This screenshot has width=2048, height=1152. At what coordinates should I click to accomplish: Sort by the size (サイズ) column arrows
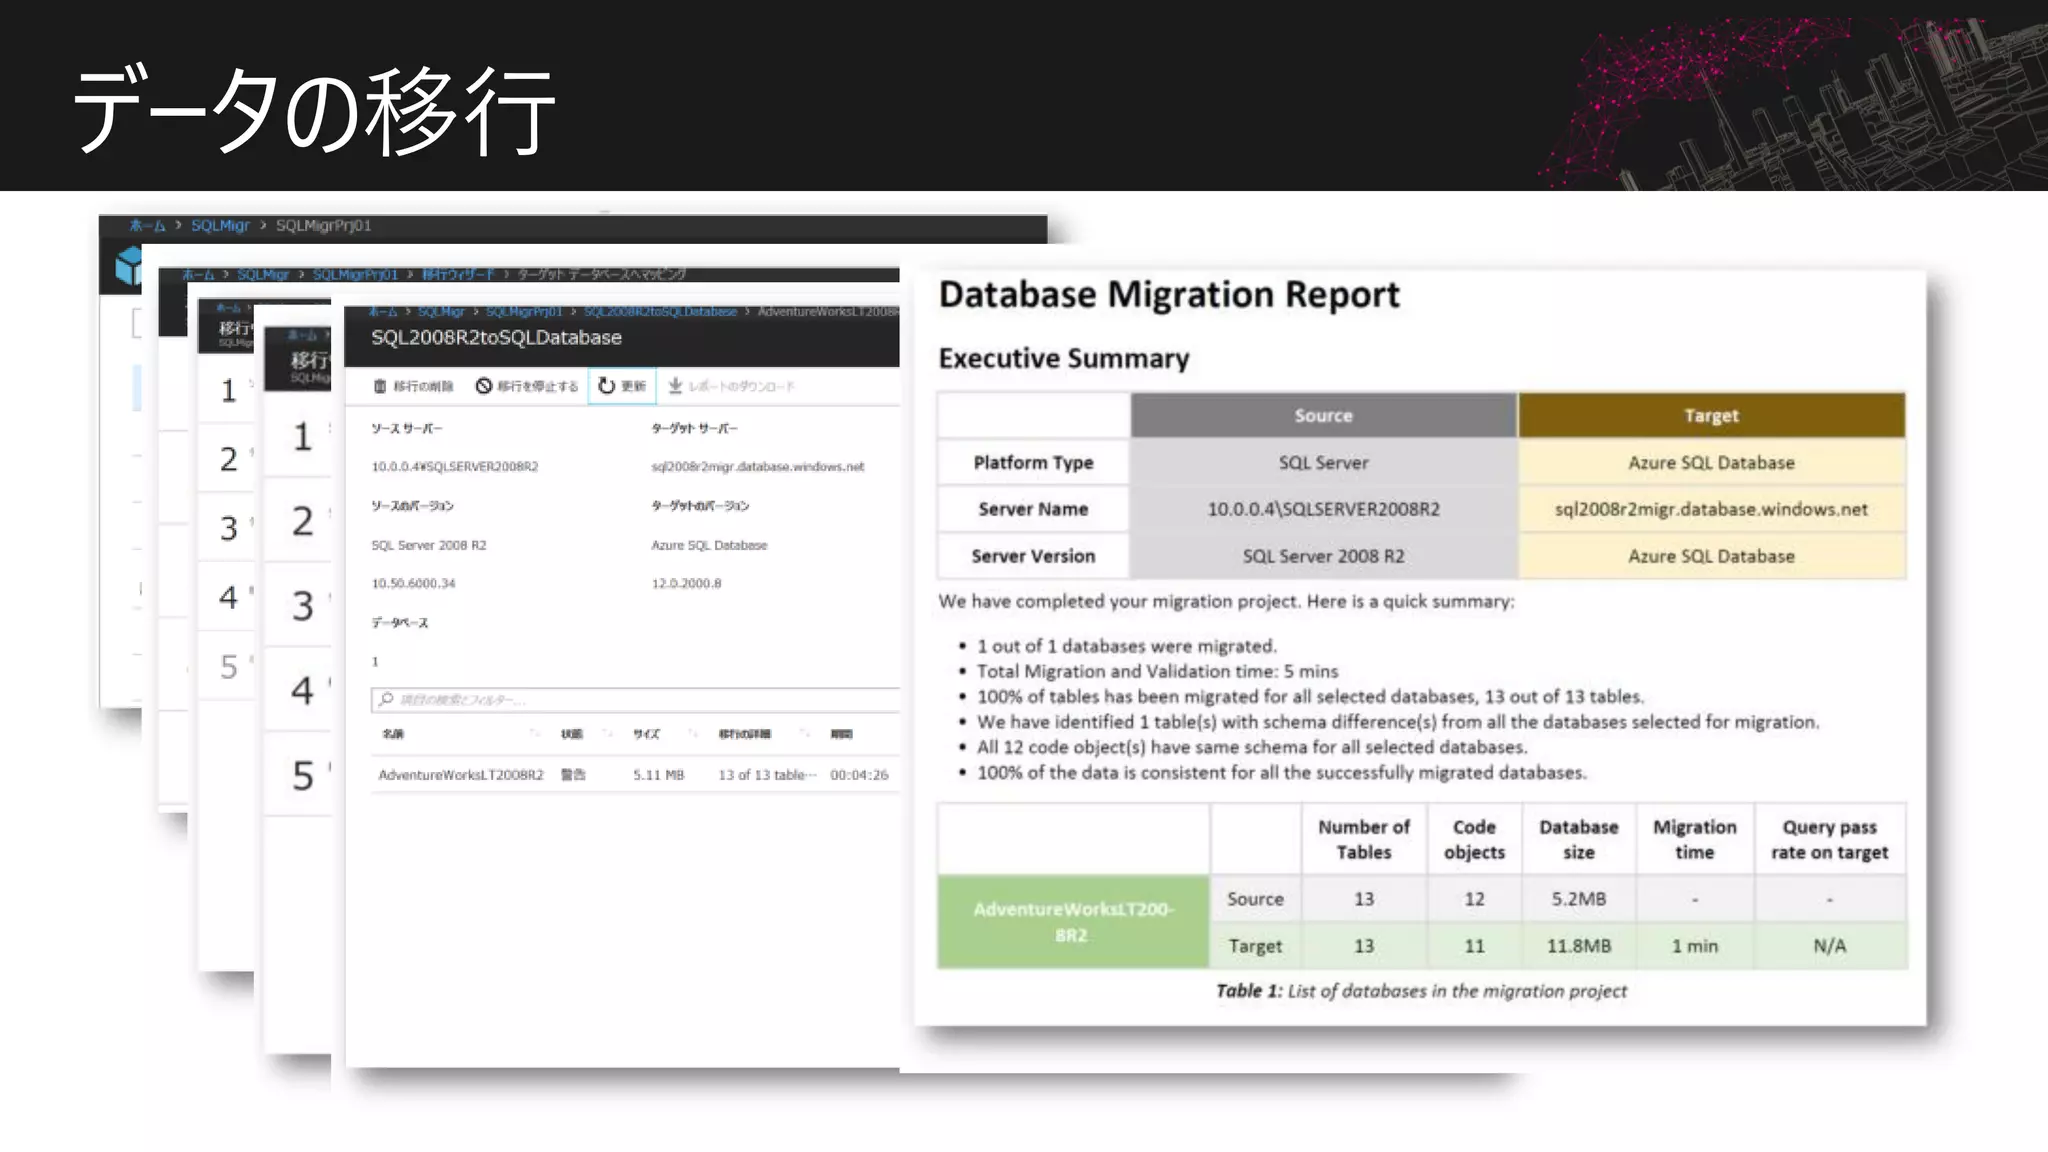tap(692, 734)
